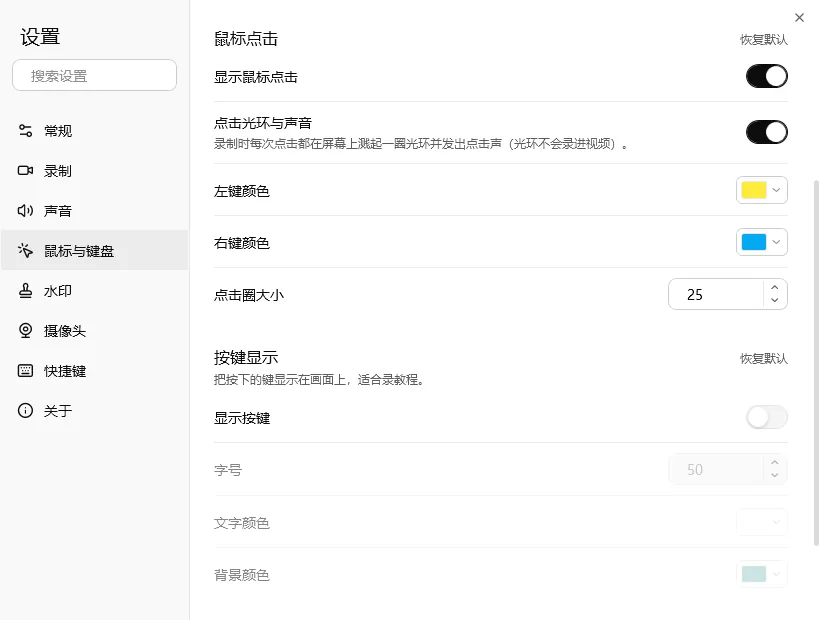Click the 字号 value field 50
This screenshot has height=620, width=820.
(715, 469)
